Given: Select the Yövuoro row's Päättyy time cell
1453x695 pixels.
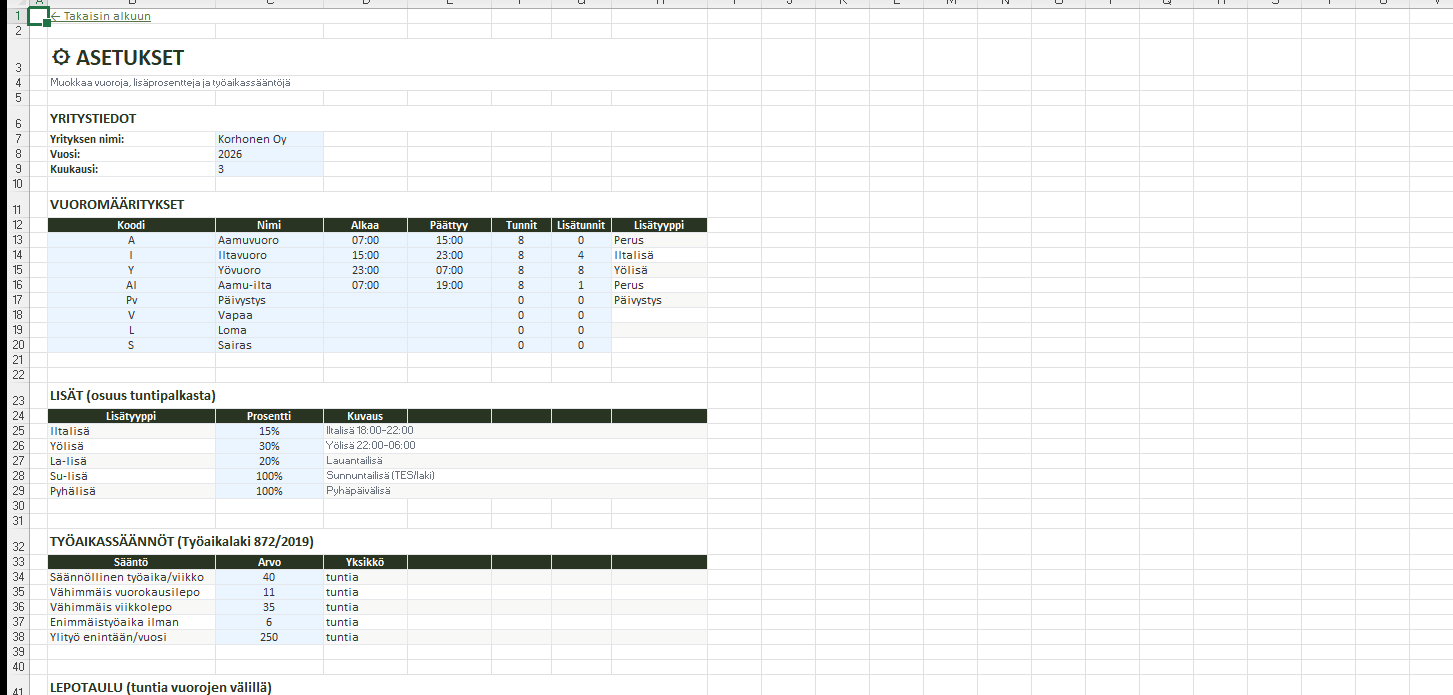Looking at the screenshot, I should pyautogui.click(x=449, y=270).
